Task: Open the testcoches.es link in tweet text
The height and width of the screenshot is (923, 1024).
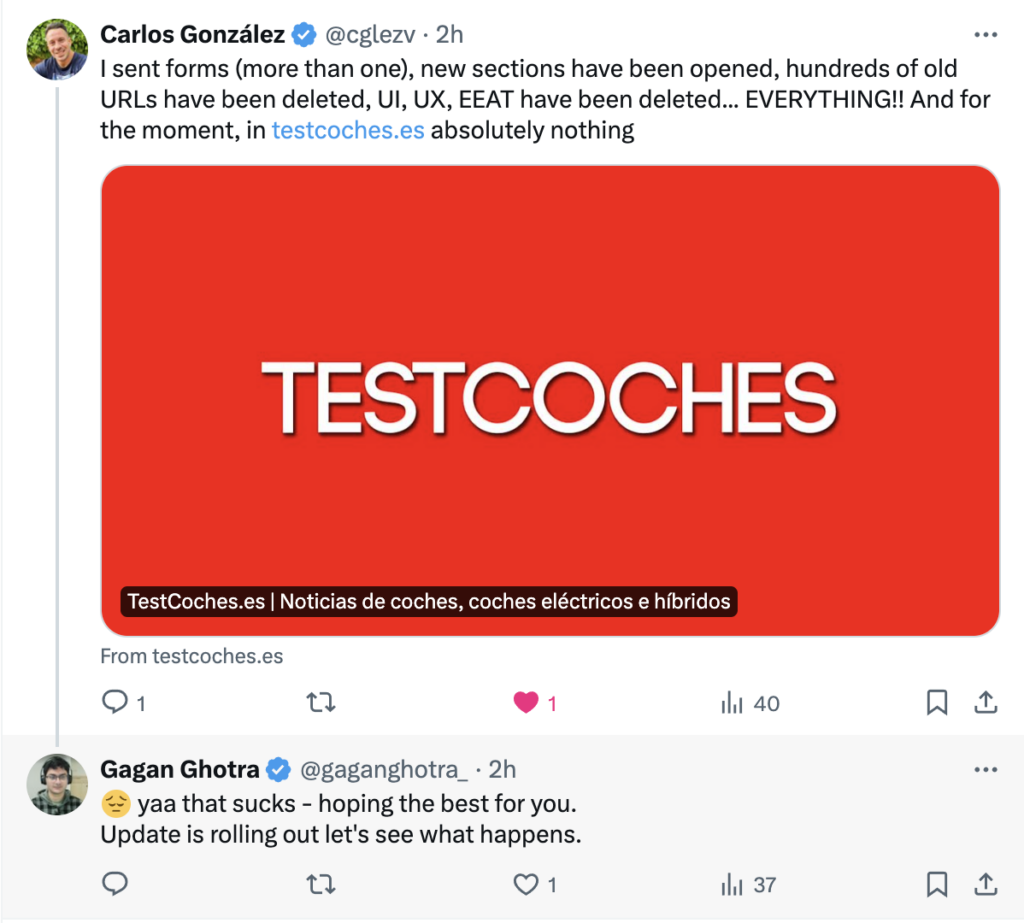Action: click(x=348, y=130)
